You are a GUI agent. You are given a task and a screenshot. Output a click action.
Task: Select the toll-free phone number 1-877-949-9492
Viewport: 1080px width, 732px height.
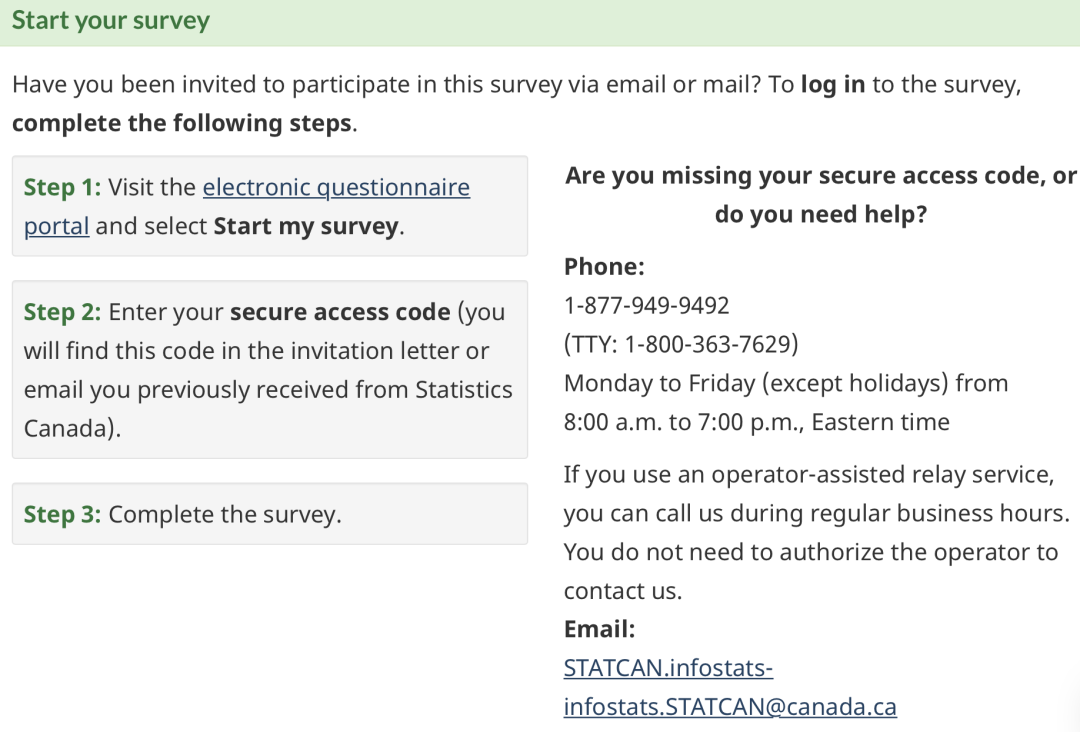(646, 305)
